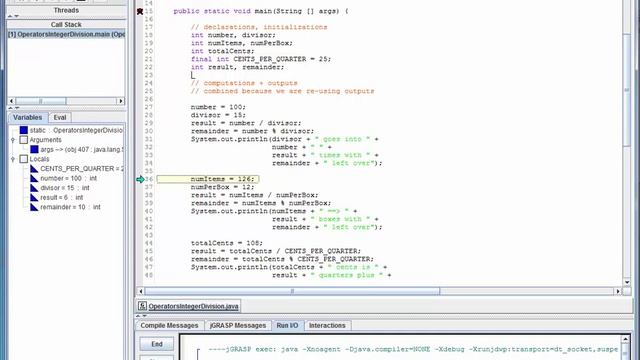Click the editor horizontal scrollbar left arrow
The width and height of the screenshot is (640, 360).
[140, 291]
